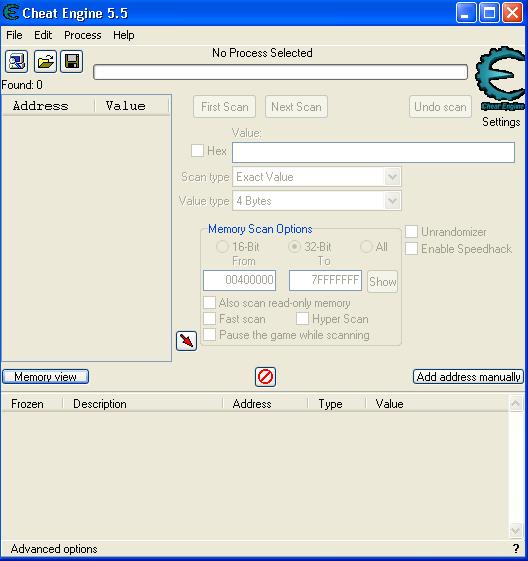Select the All radio button

coord(366,247)
